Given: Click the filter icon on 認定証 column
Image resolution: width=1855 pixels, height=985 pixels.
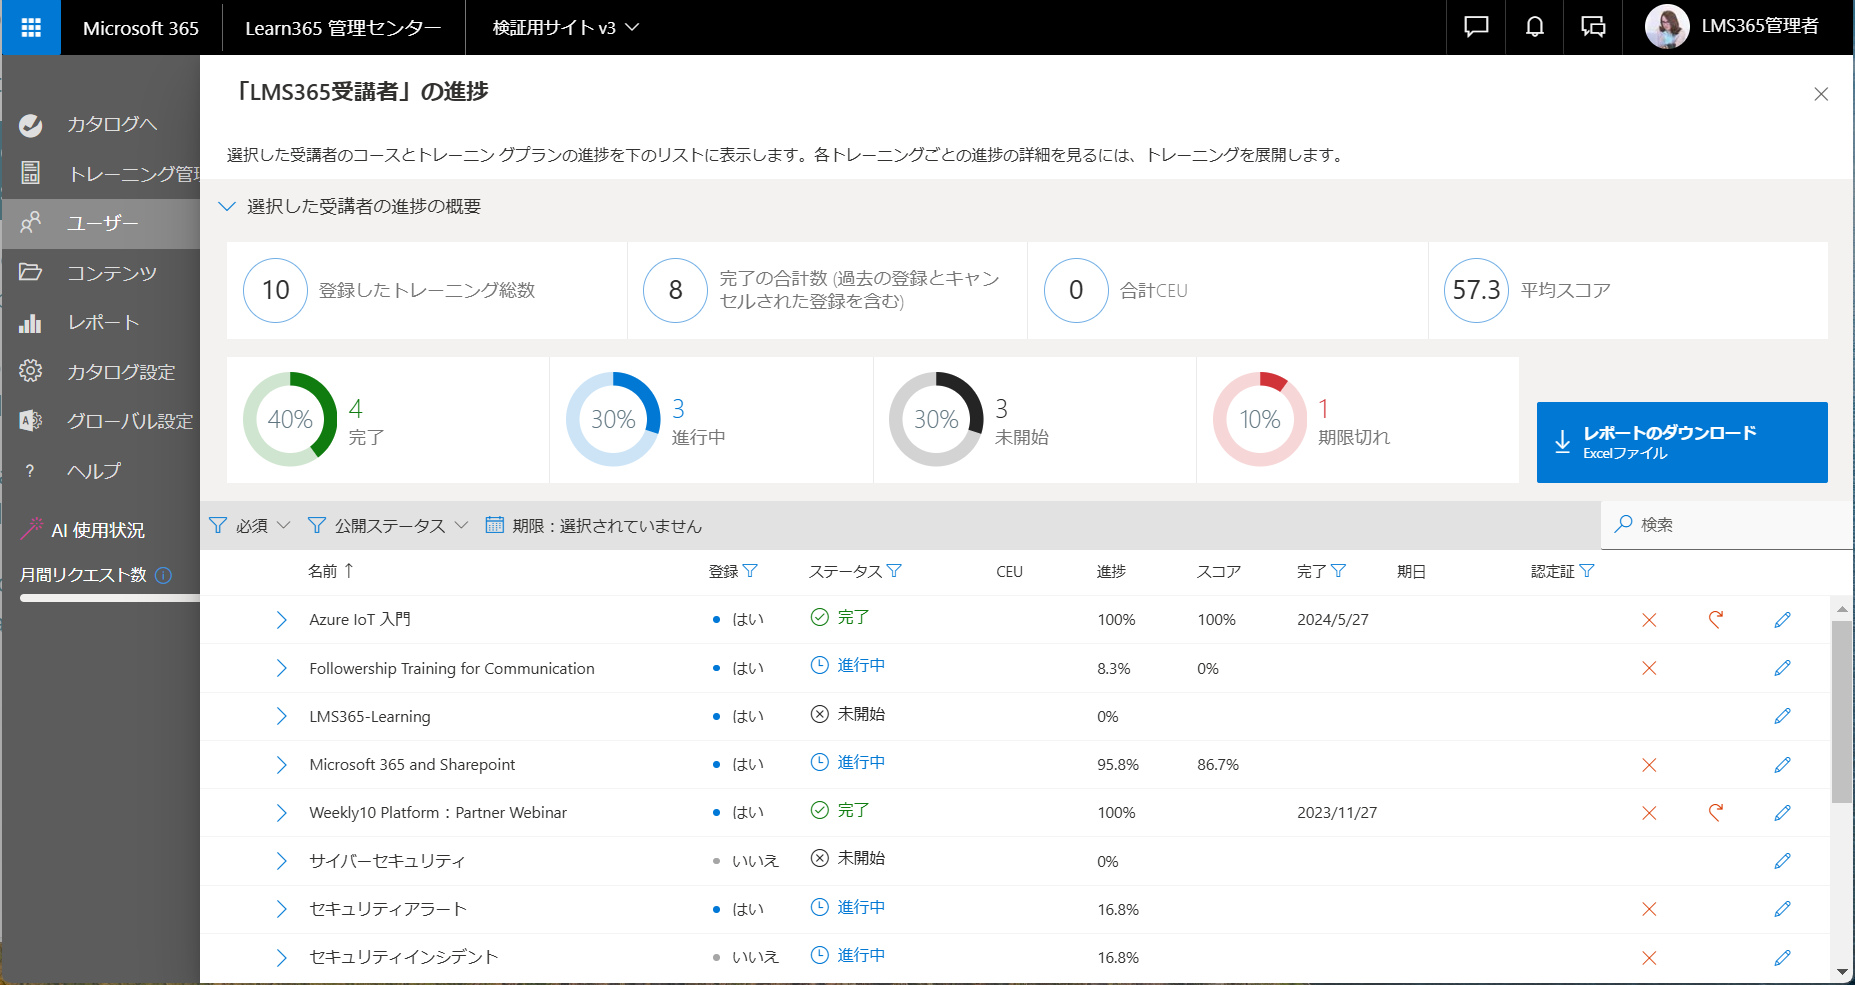Looking at the screenshot, I should point(1587,571).
